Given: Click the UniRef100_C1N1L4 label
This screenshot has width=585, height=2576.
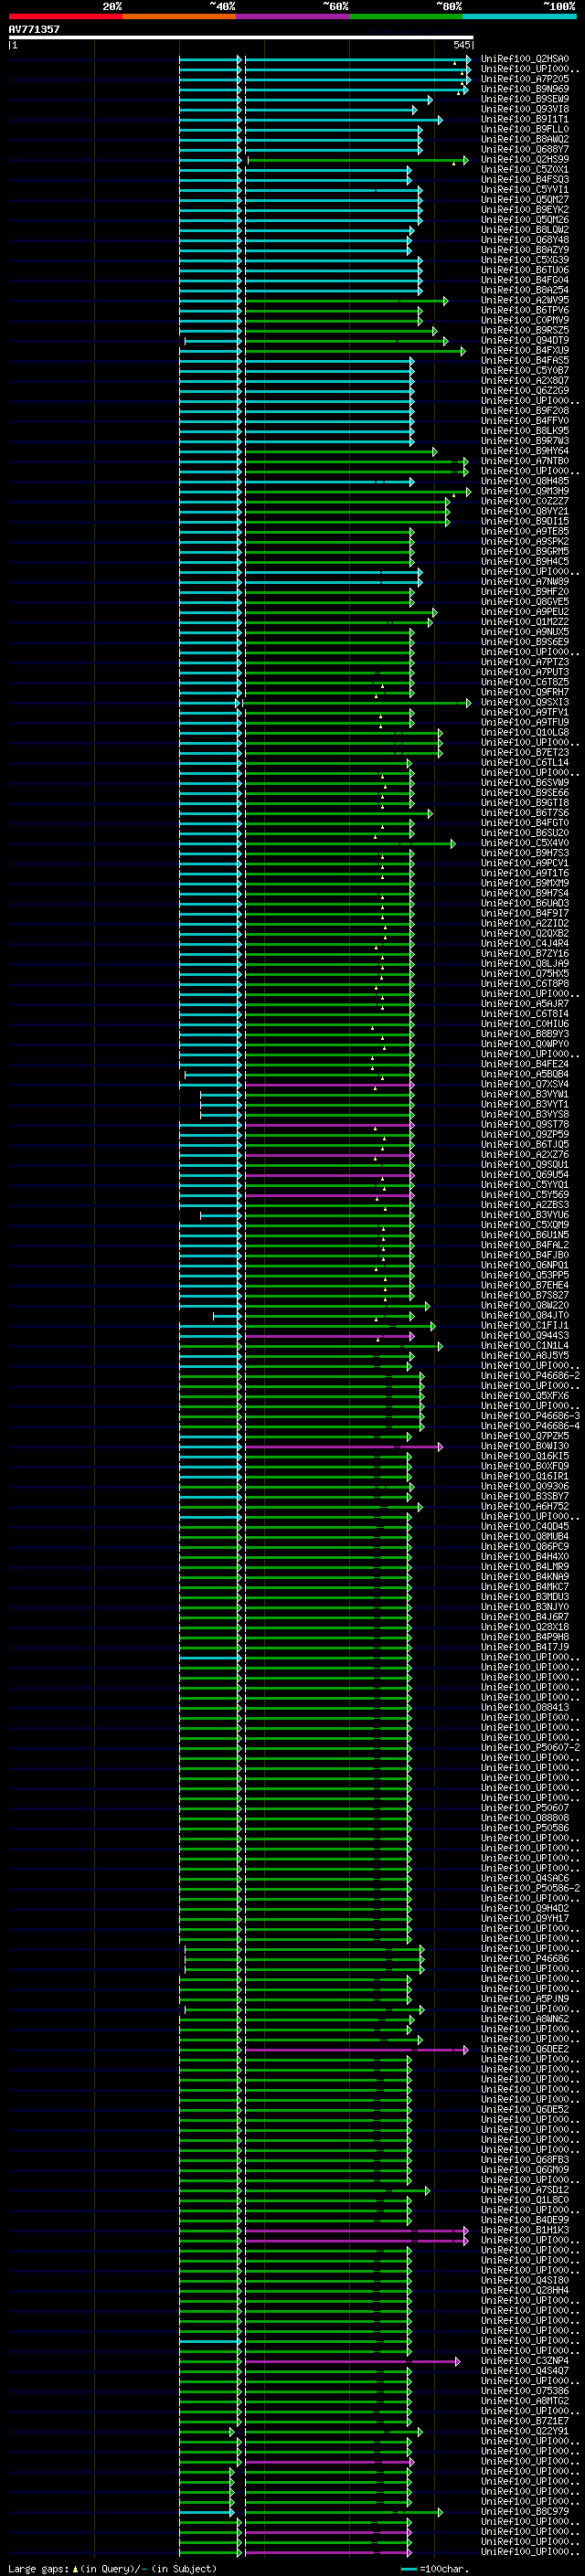Looking at the screenshot, I should 525,1346.
